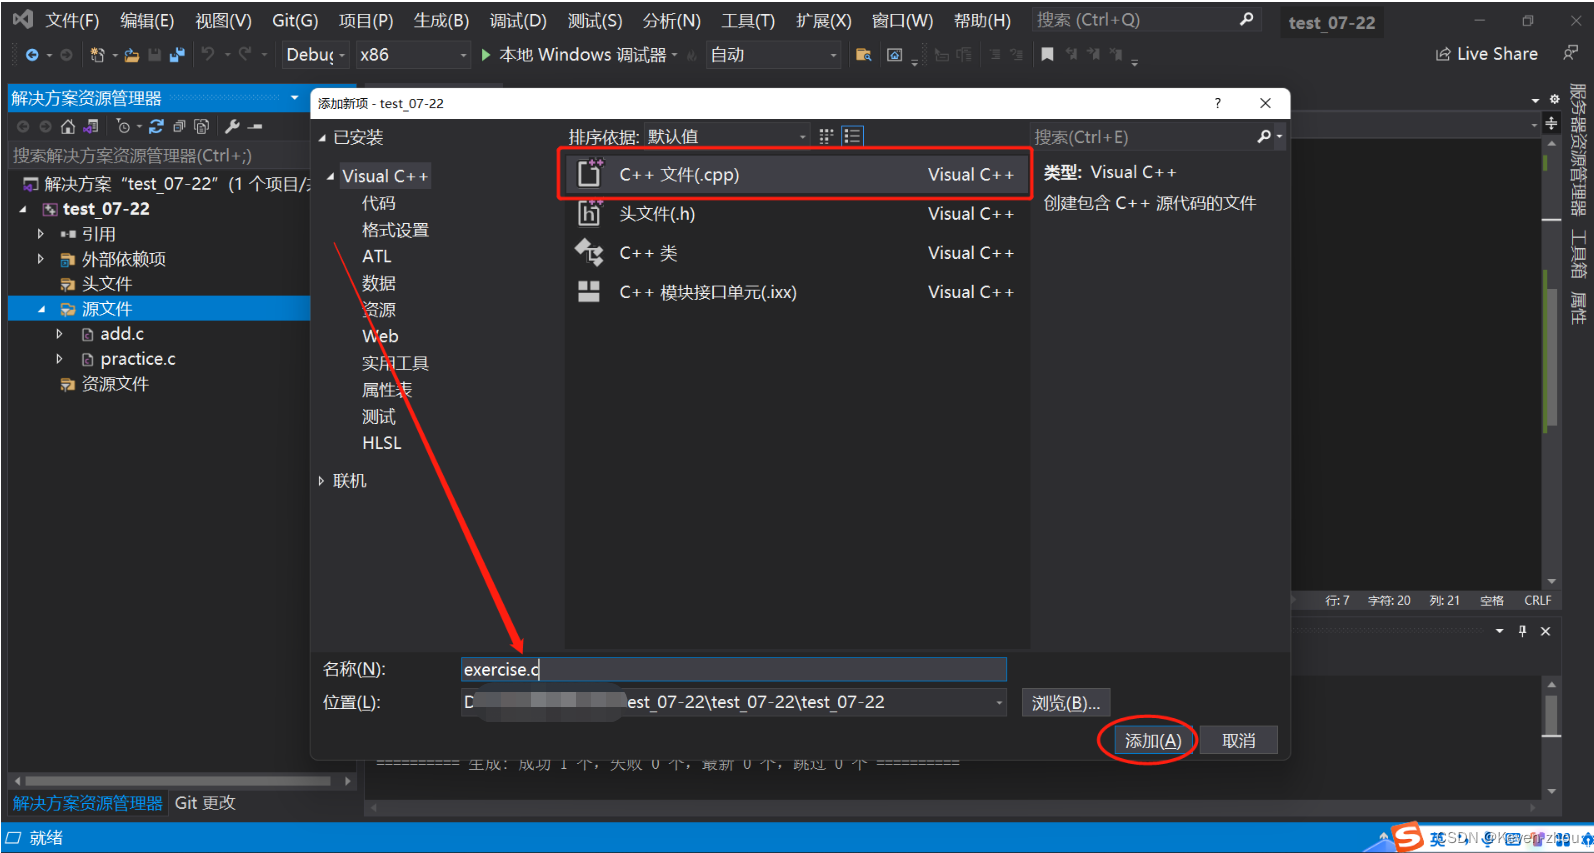Image resolution: width=1594 pixels, height=853 pixels.
Task: Select the C++ 类 template
Action: 797,253
